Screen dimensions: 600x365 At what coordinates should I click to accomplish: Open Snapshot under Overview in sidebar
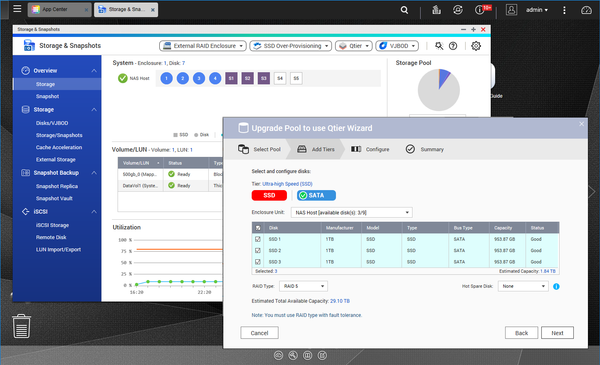[47, 96]
